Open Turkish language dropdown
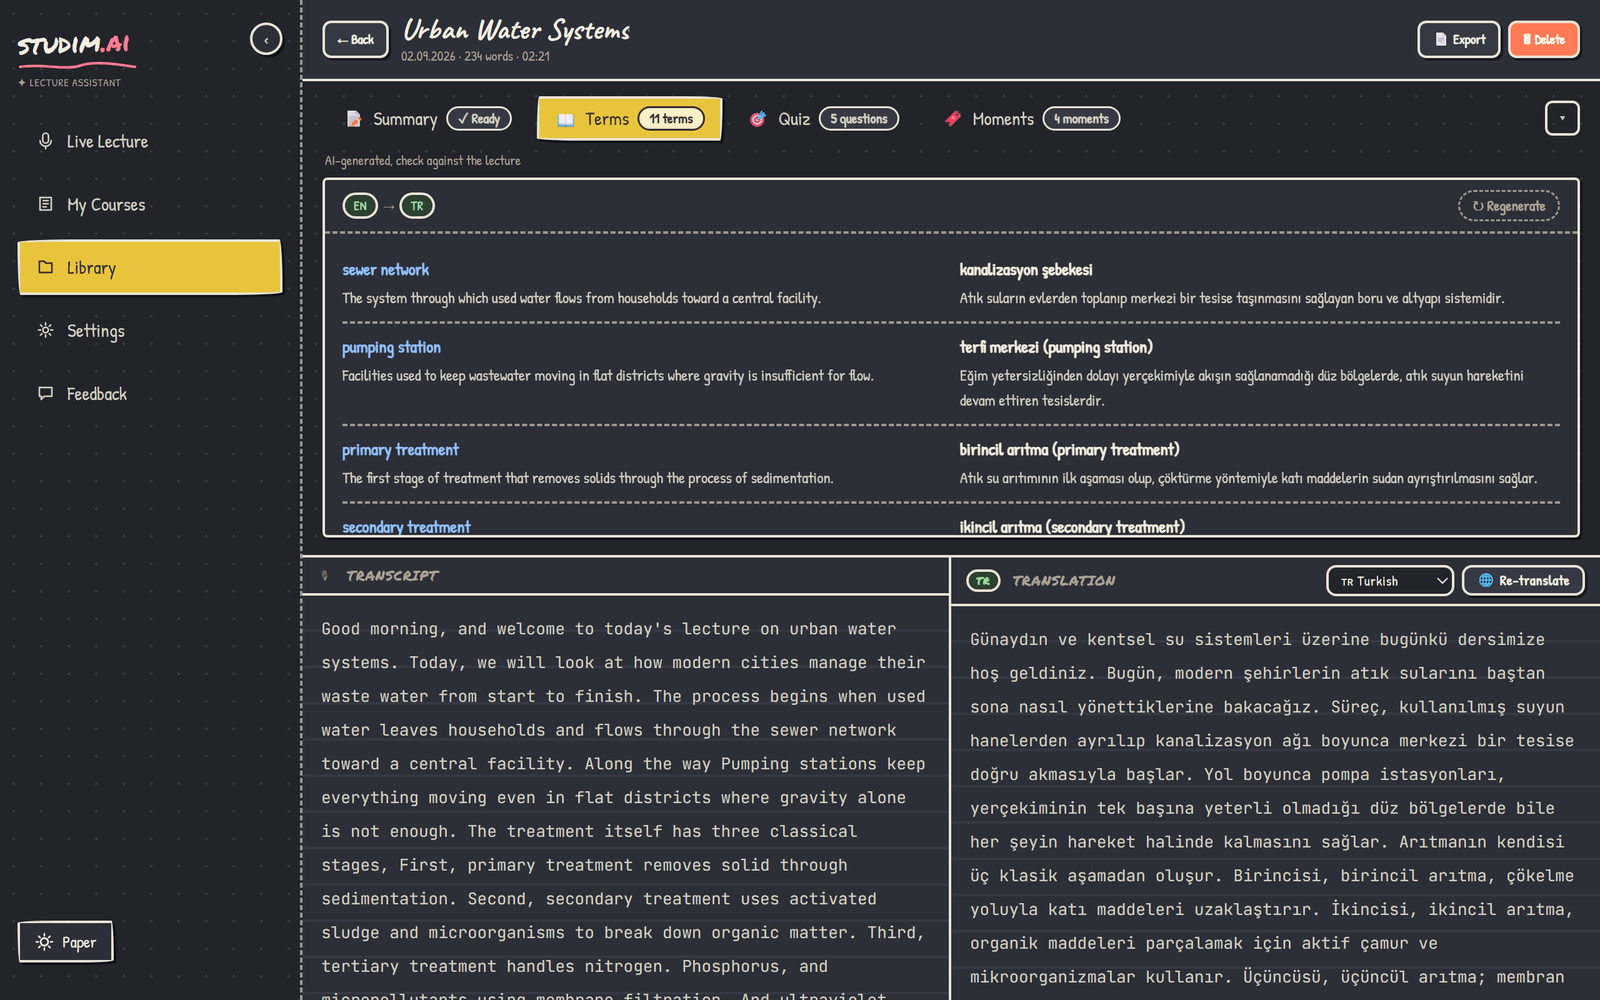Viewport: 1600px width, 1000px height. coord(1390,581)
